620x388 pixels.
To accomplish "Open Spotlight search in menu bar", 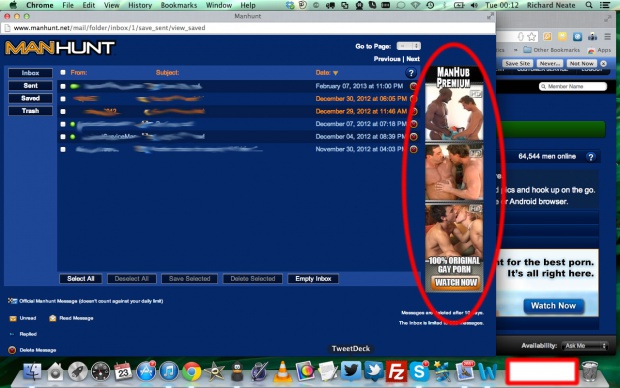I will tap(589, 5).
